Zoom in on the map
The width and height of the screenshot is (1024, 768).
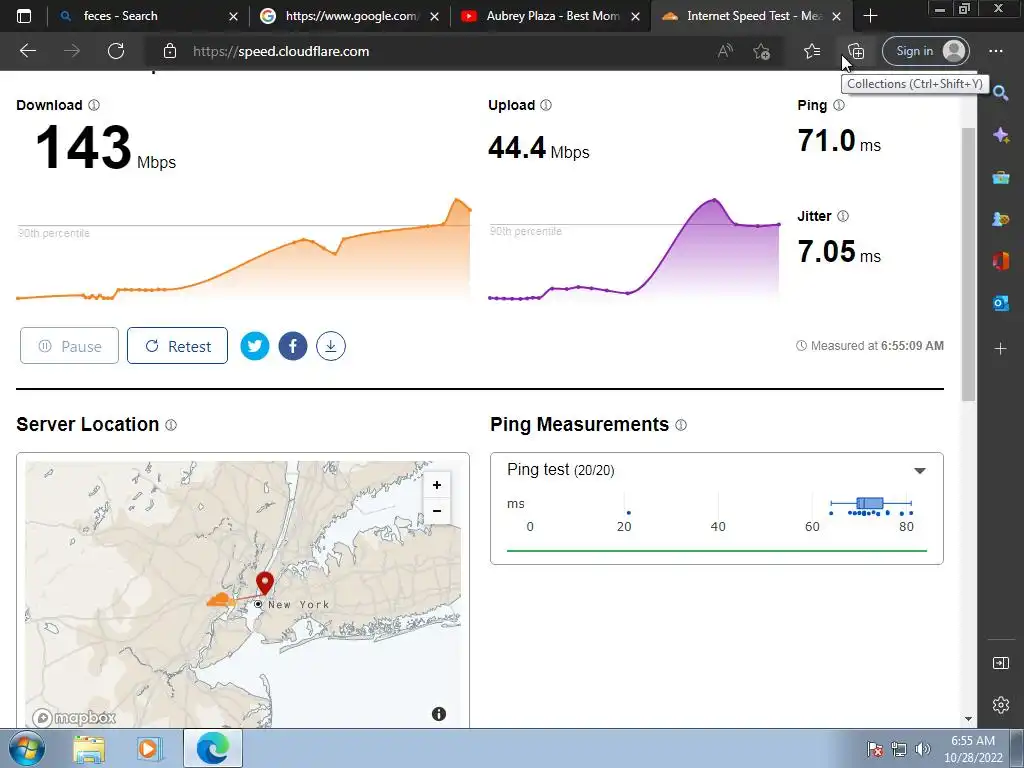tap(437, 485)
